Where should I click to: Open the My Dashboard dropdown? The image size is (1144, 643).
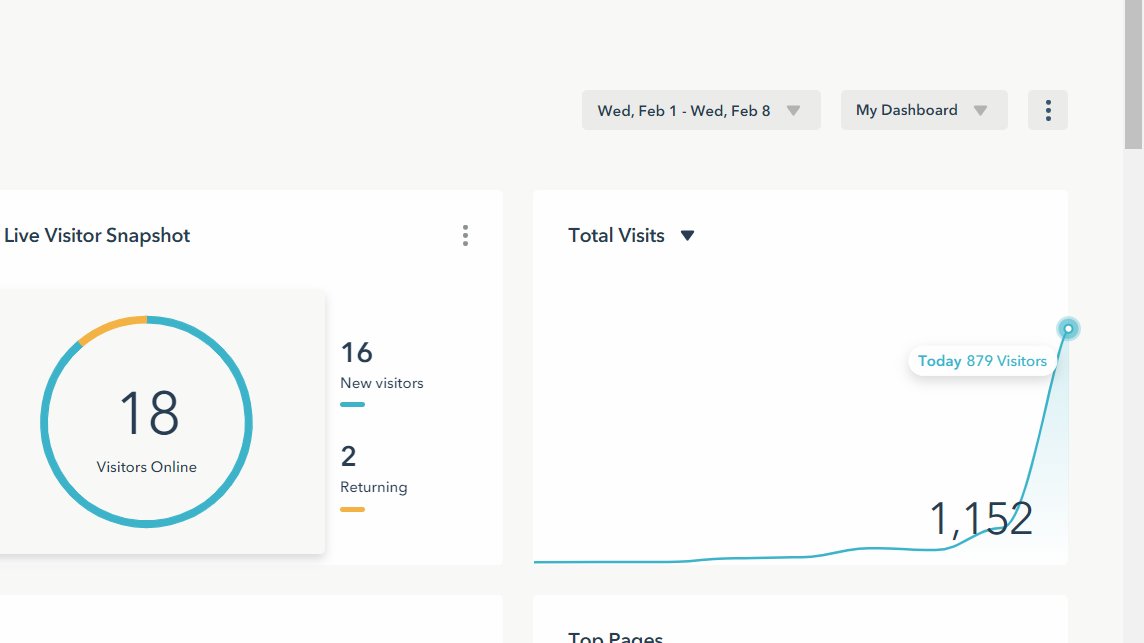(924, 110)
